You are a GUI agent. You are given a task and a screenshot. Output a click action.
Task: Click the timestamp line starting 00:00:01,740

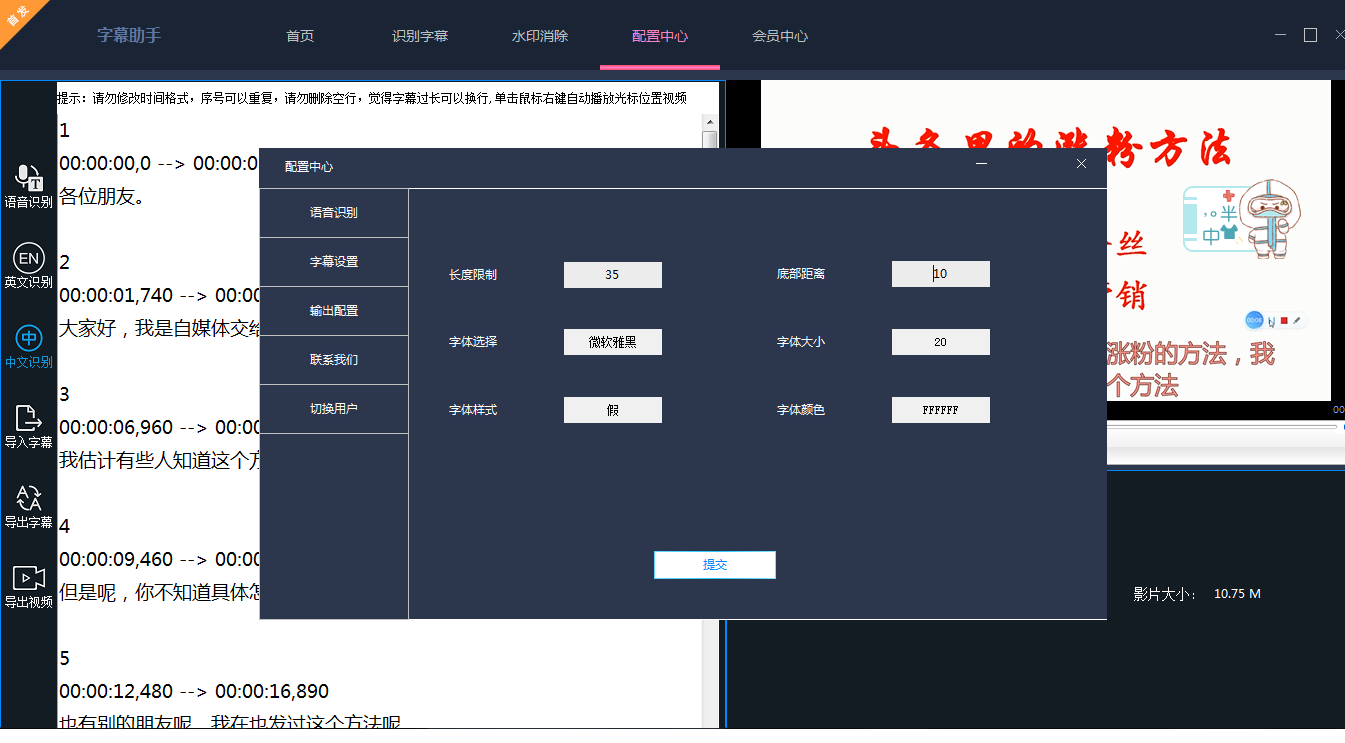click(159, 295)
